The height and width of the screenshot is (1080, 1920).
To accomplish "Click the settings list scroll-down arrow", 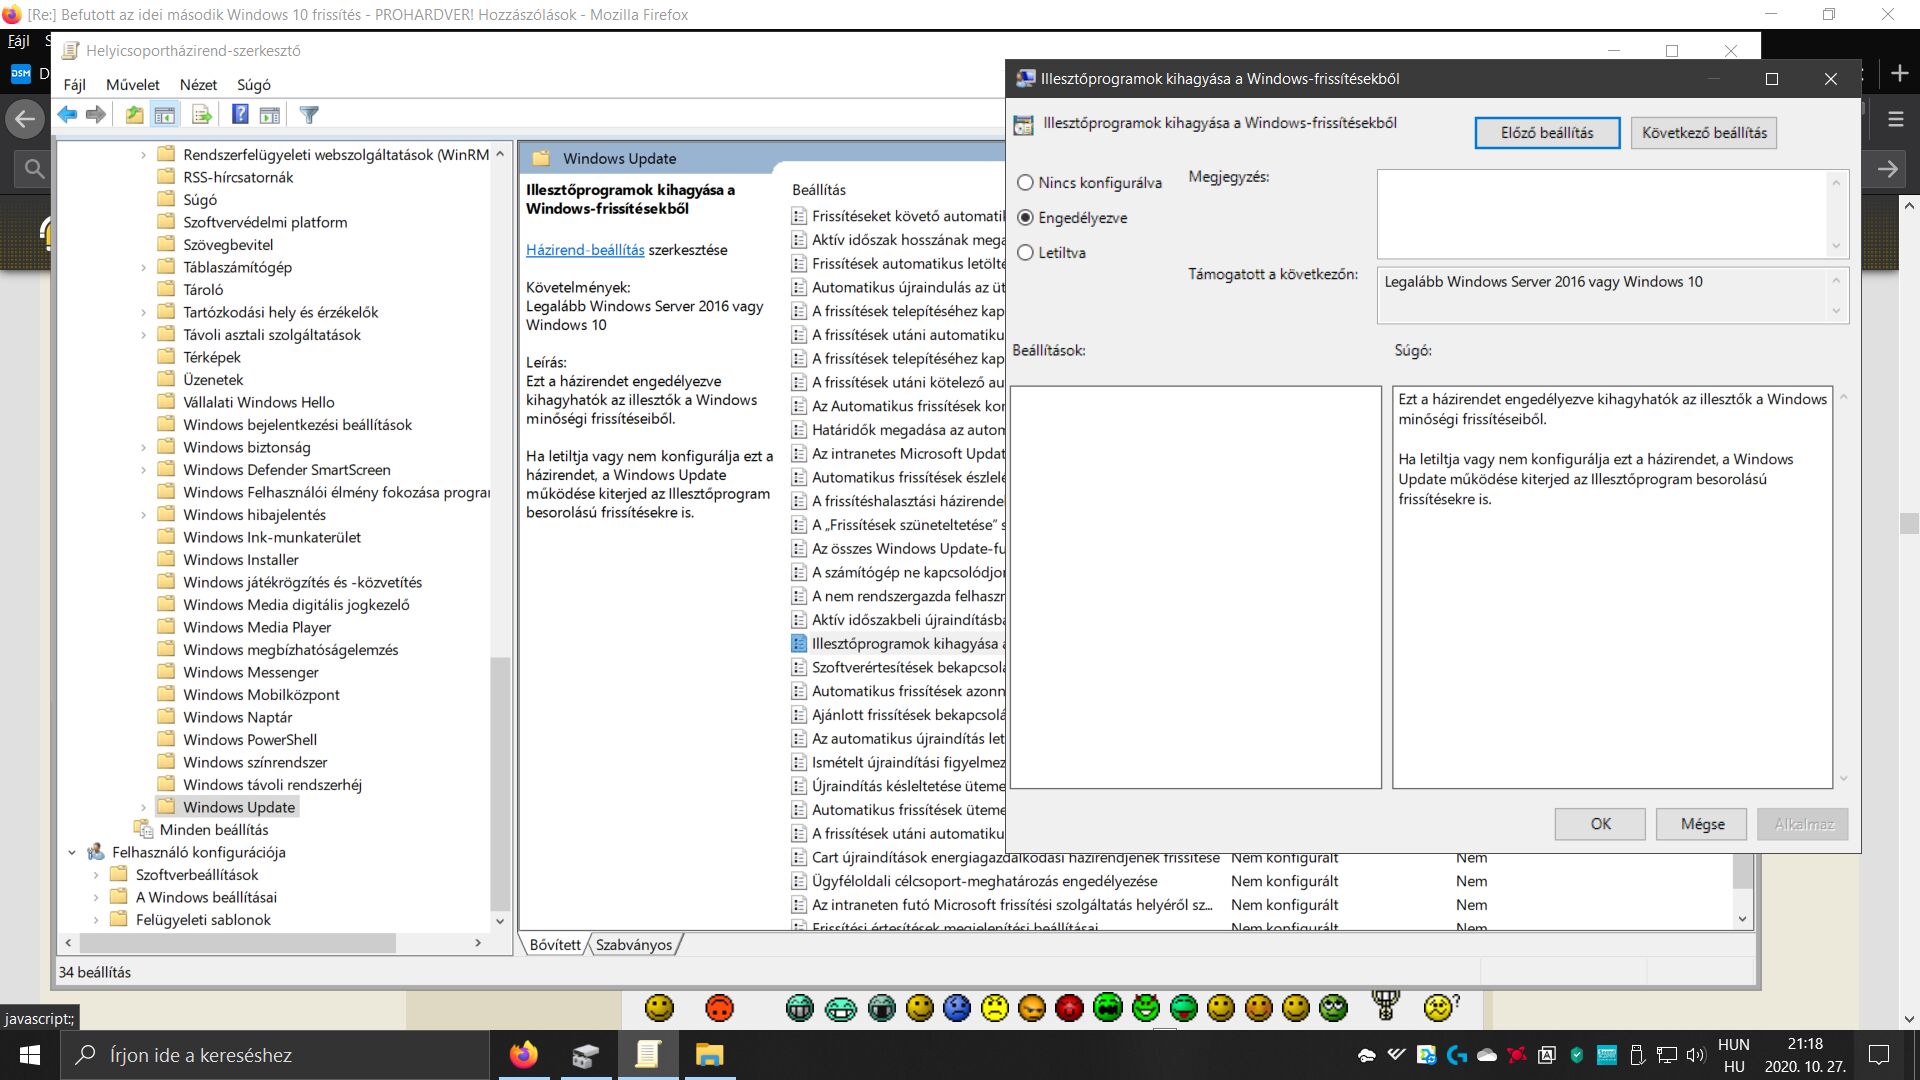I will pos(1742,919).
